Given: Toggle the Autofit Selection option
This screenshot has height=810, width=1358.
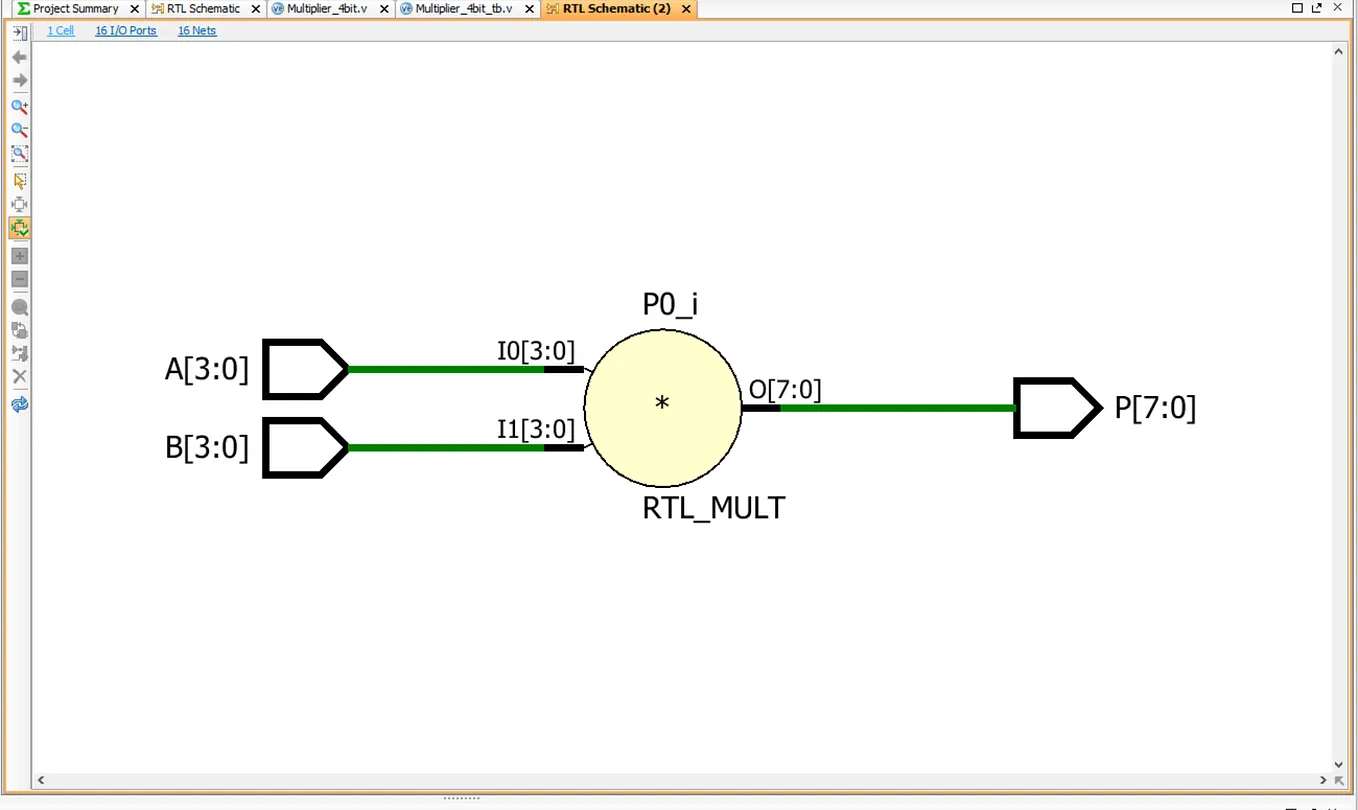Looking at the screenshot, I should coord(19,228).
